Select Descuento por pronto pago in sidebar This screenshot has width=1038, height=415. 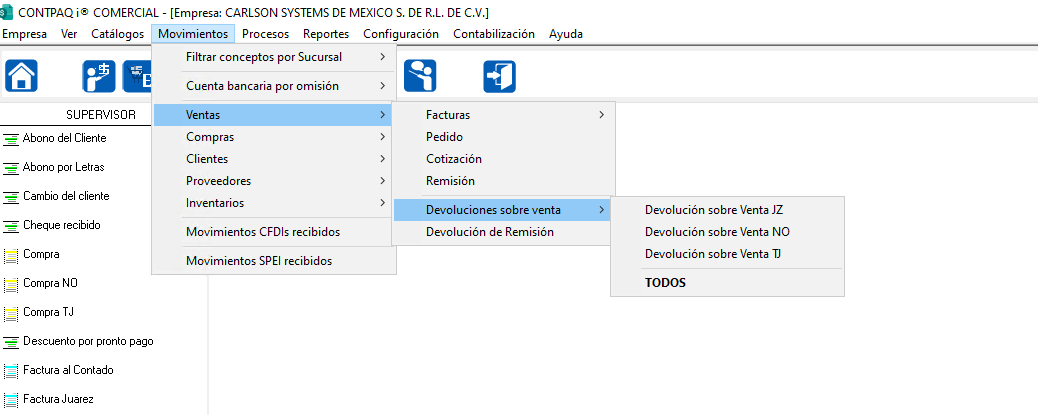(x=88, y=342)
